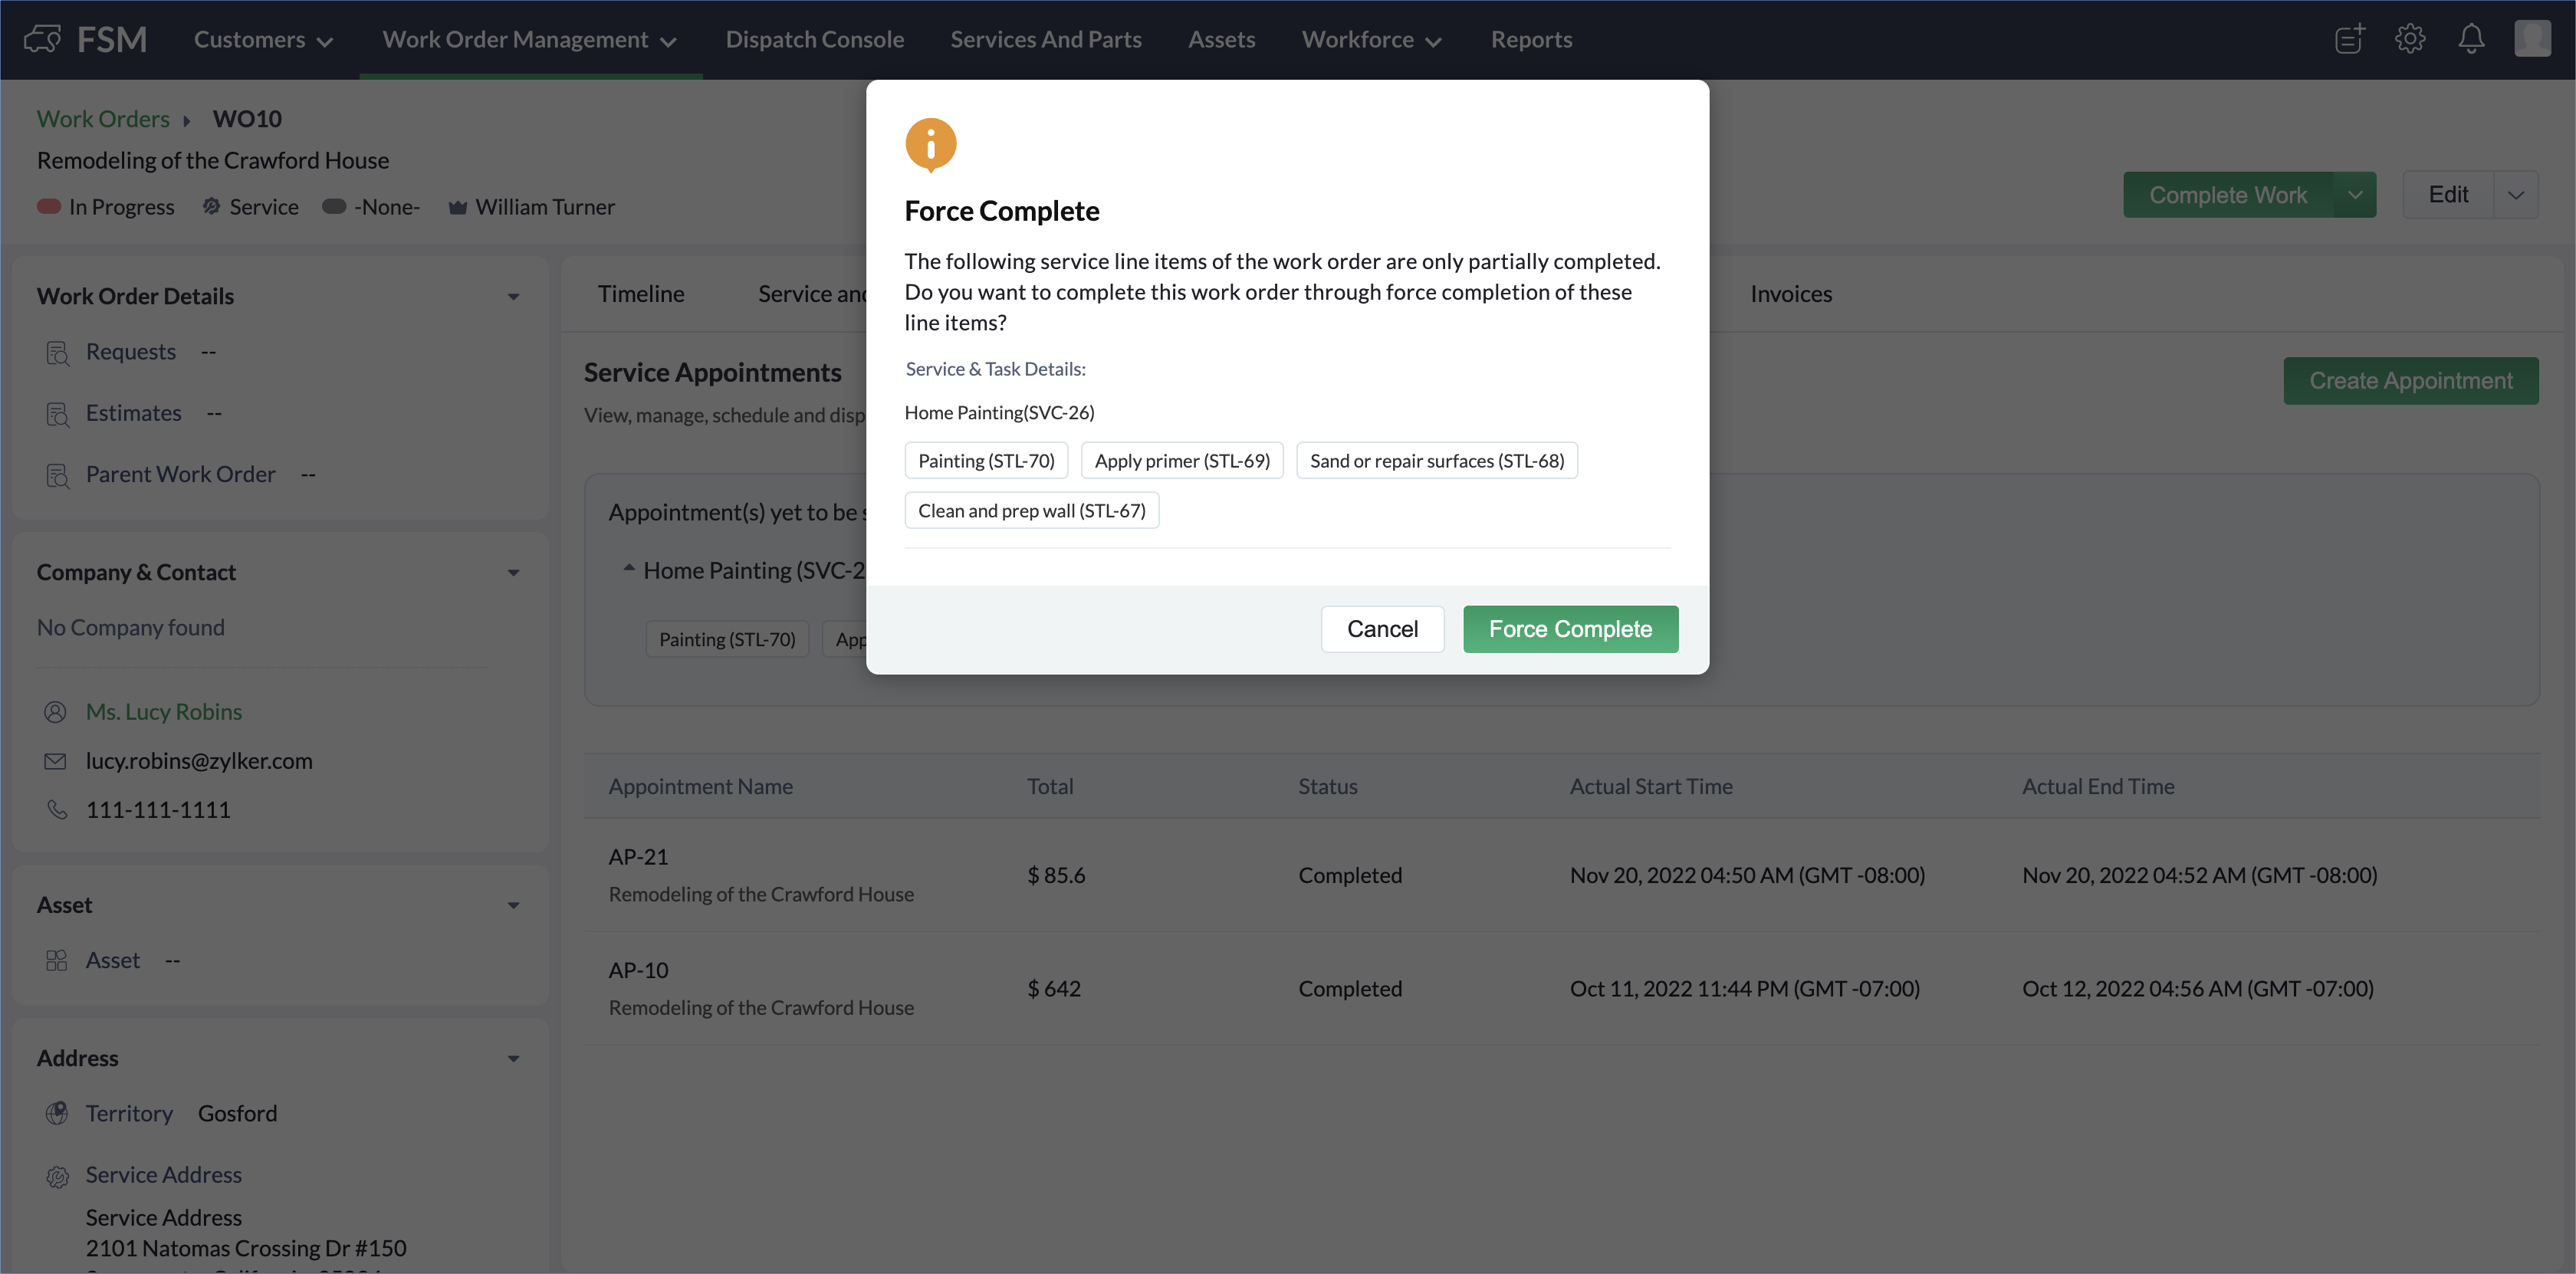Viewport: 2576px width, 1274px height.
Task: Collapse the Work Order Details section
Action: point(514,297)
